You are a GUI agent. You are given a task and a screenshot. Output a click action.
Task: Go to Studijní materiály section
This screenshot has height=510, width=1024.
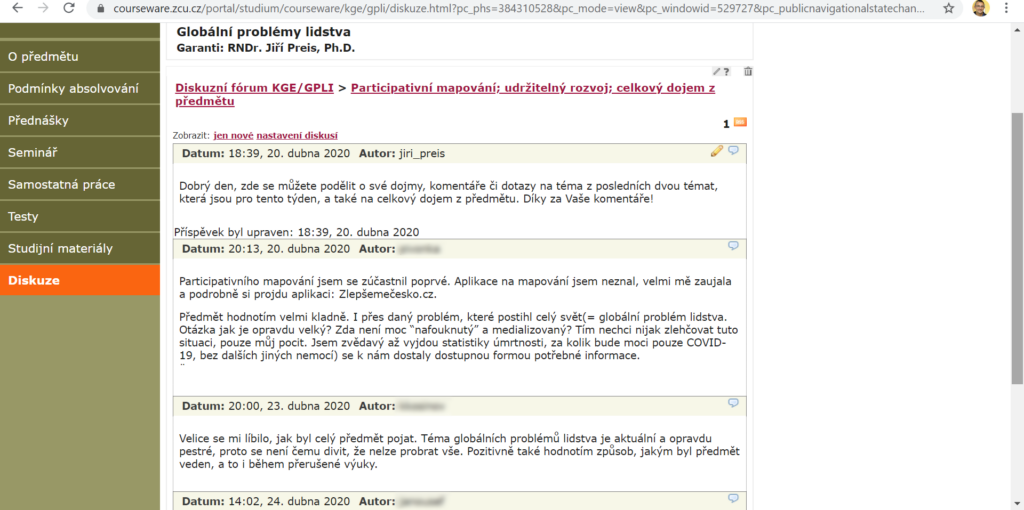[x=60, y=248]
